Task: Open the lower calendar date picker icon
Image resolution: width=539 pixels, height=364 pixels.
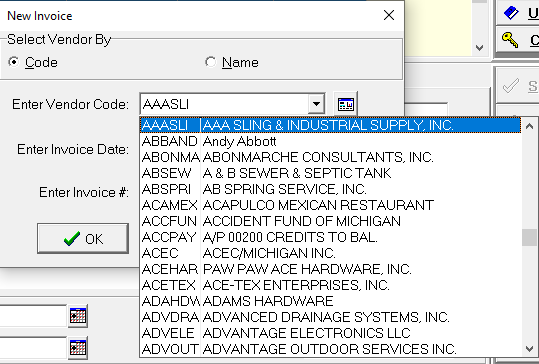Action: tap(78, 348)
